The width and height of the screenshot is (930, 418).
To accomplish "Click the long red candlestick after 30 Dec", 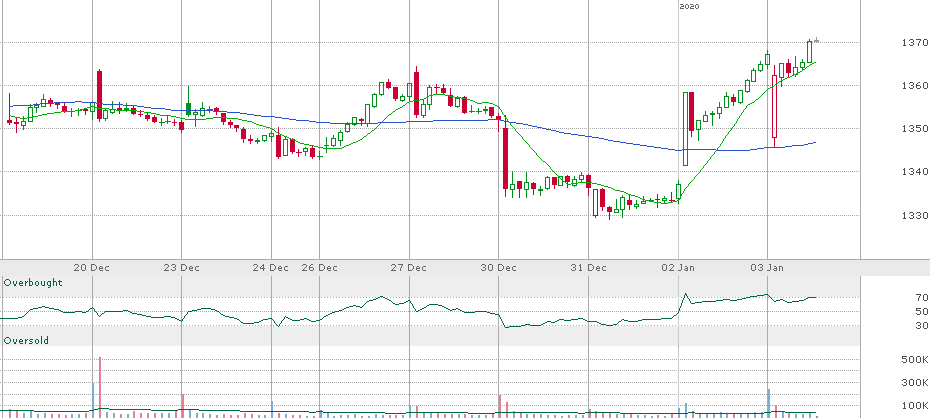I will point(505,158).
